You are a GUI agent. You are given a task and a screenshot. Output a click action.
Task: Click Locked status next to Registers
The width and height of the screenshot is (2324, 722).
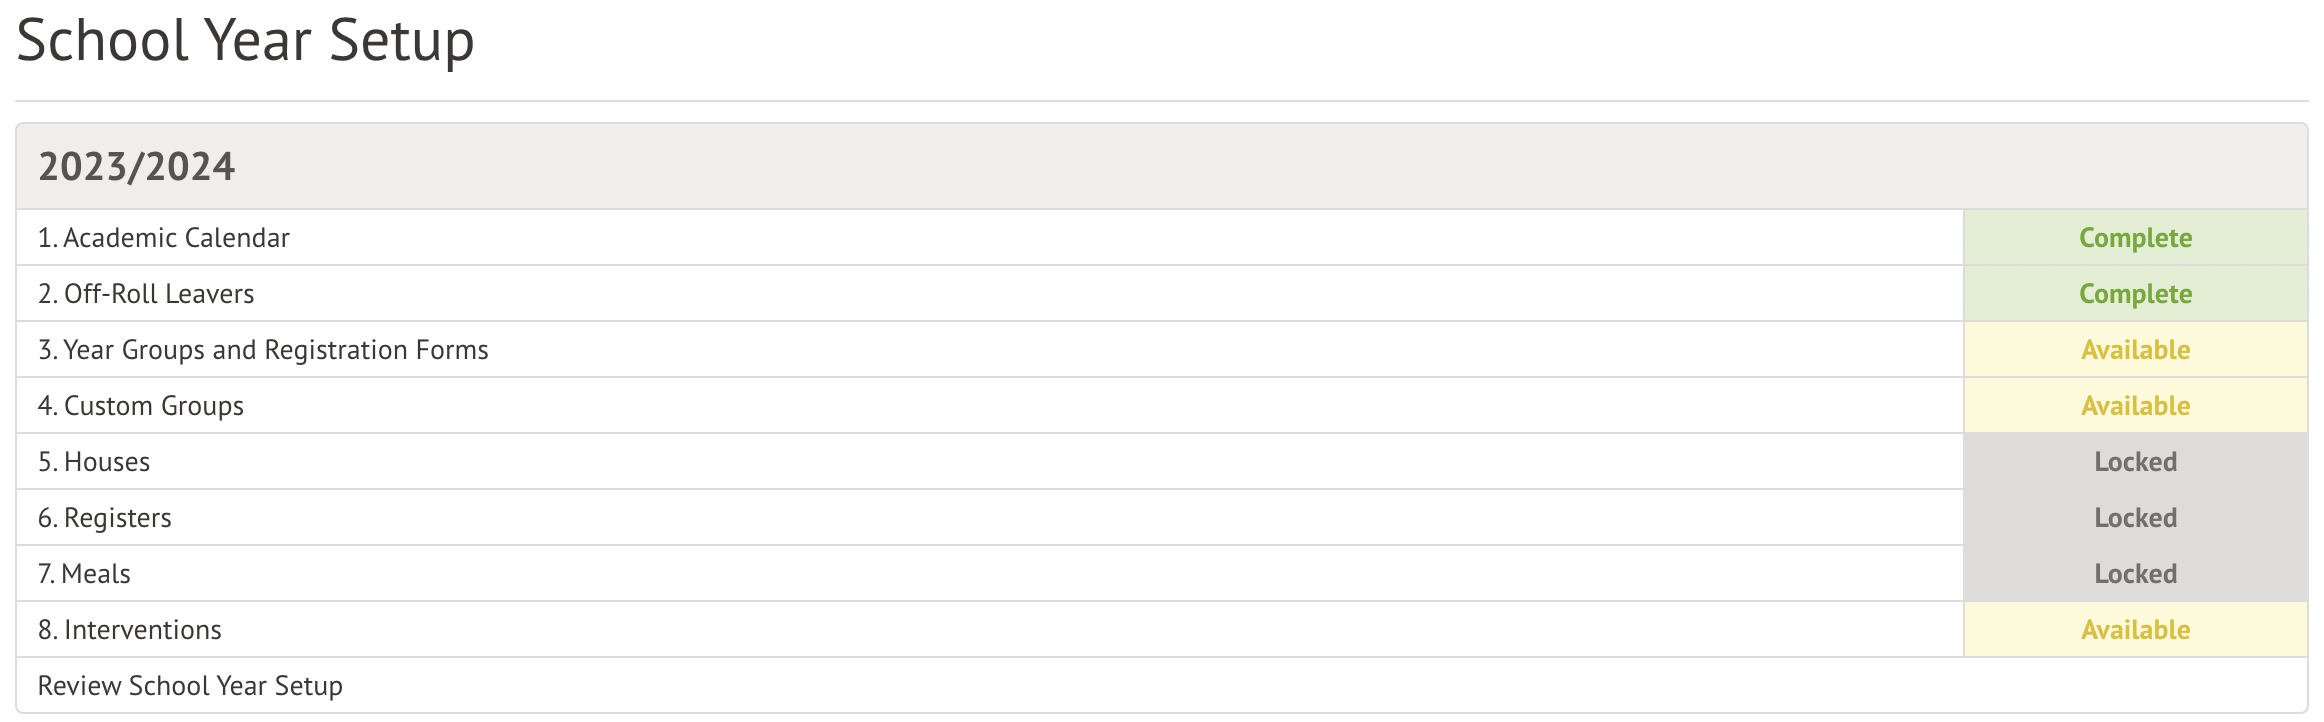pyautogui.click(x=2135, y=518)
